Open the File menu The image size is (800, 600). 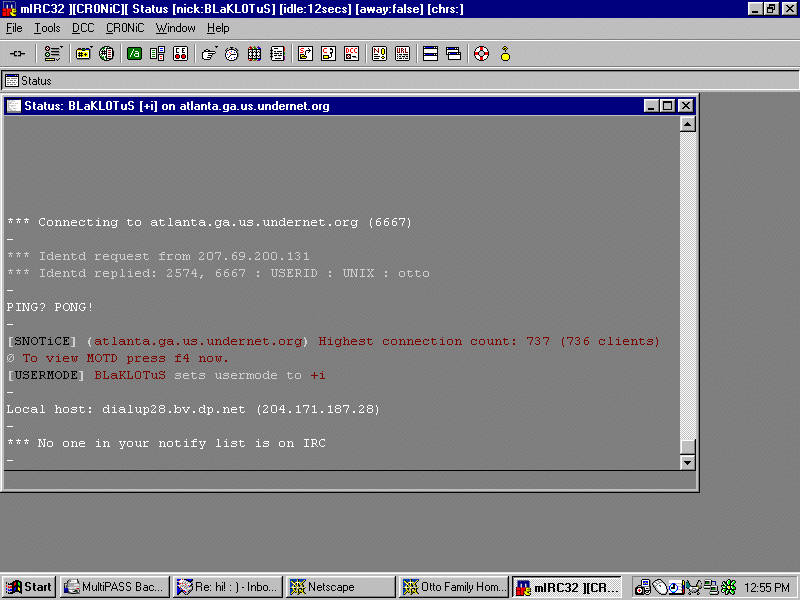pyautogui.click(x=14, y=28)
